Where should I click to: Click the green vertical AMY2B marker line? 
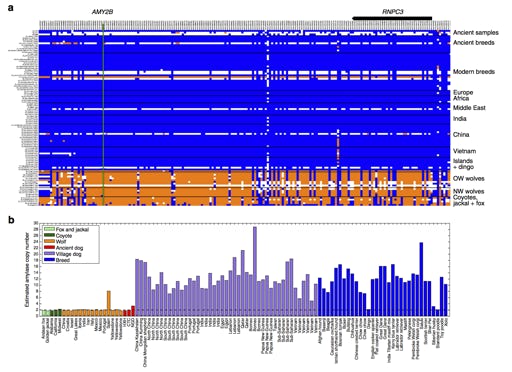(103, 114)
